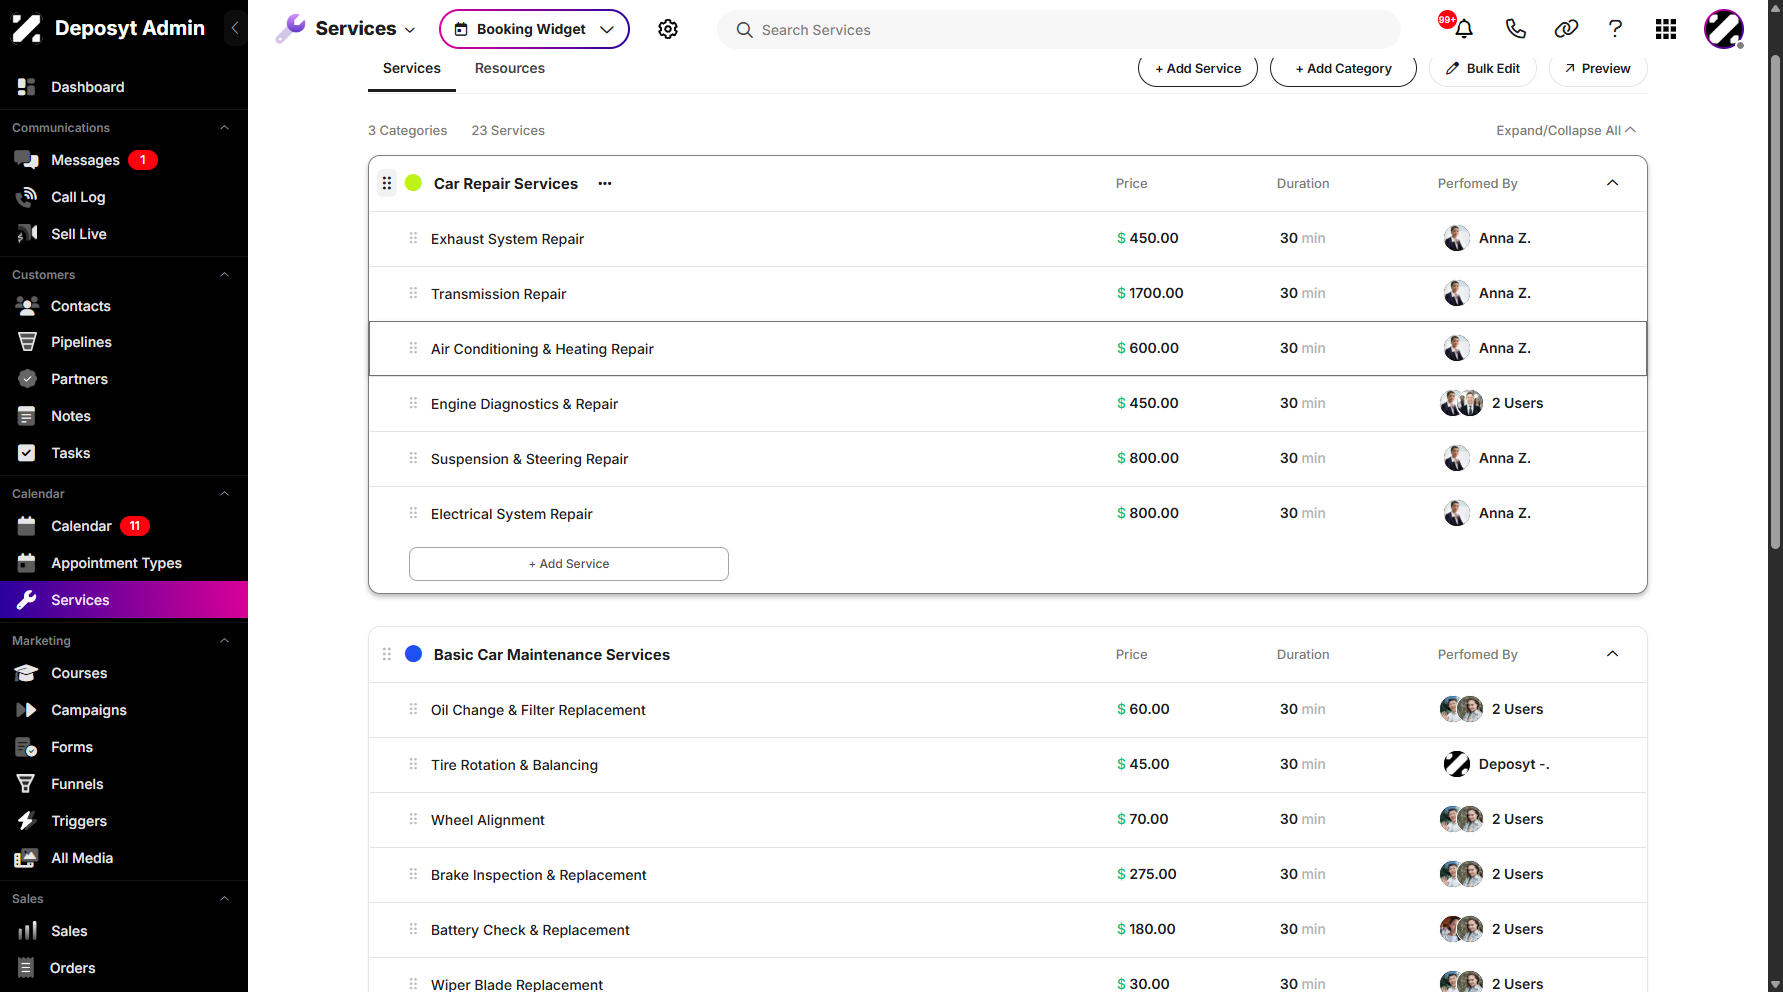Collapse Marketing sidebar section

pyautogui.click(x=225, y=641)
